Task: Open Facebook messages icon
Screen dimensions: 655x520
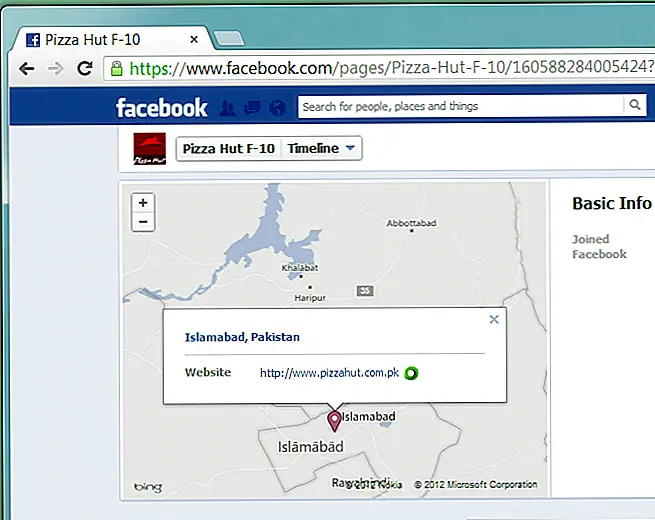Action: click(x=252, y=108)
